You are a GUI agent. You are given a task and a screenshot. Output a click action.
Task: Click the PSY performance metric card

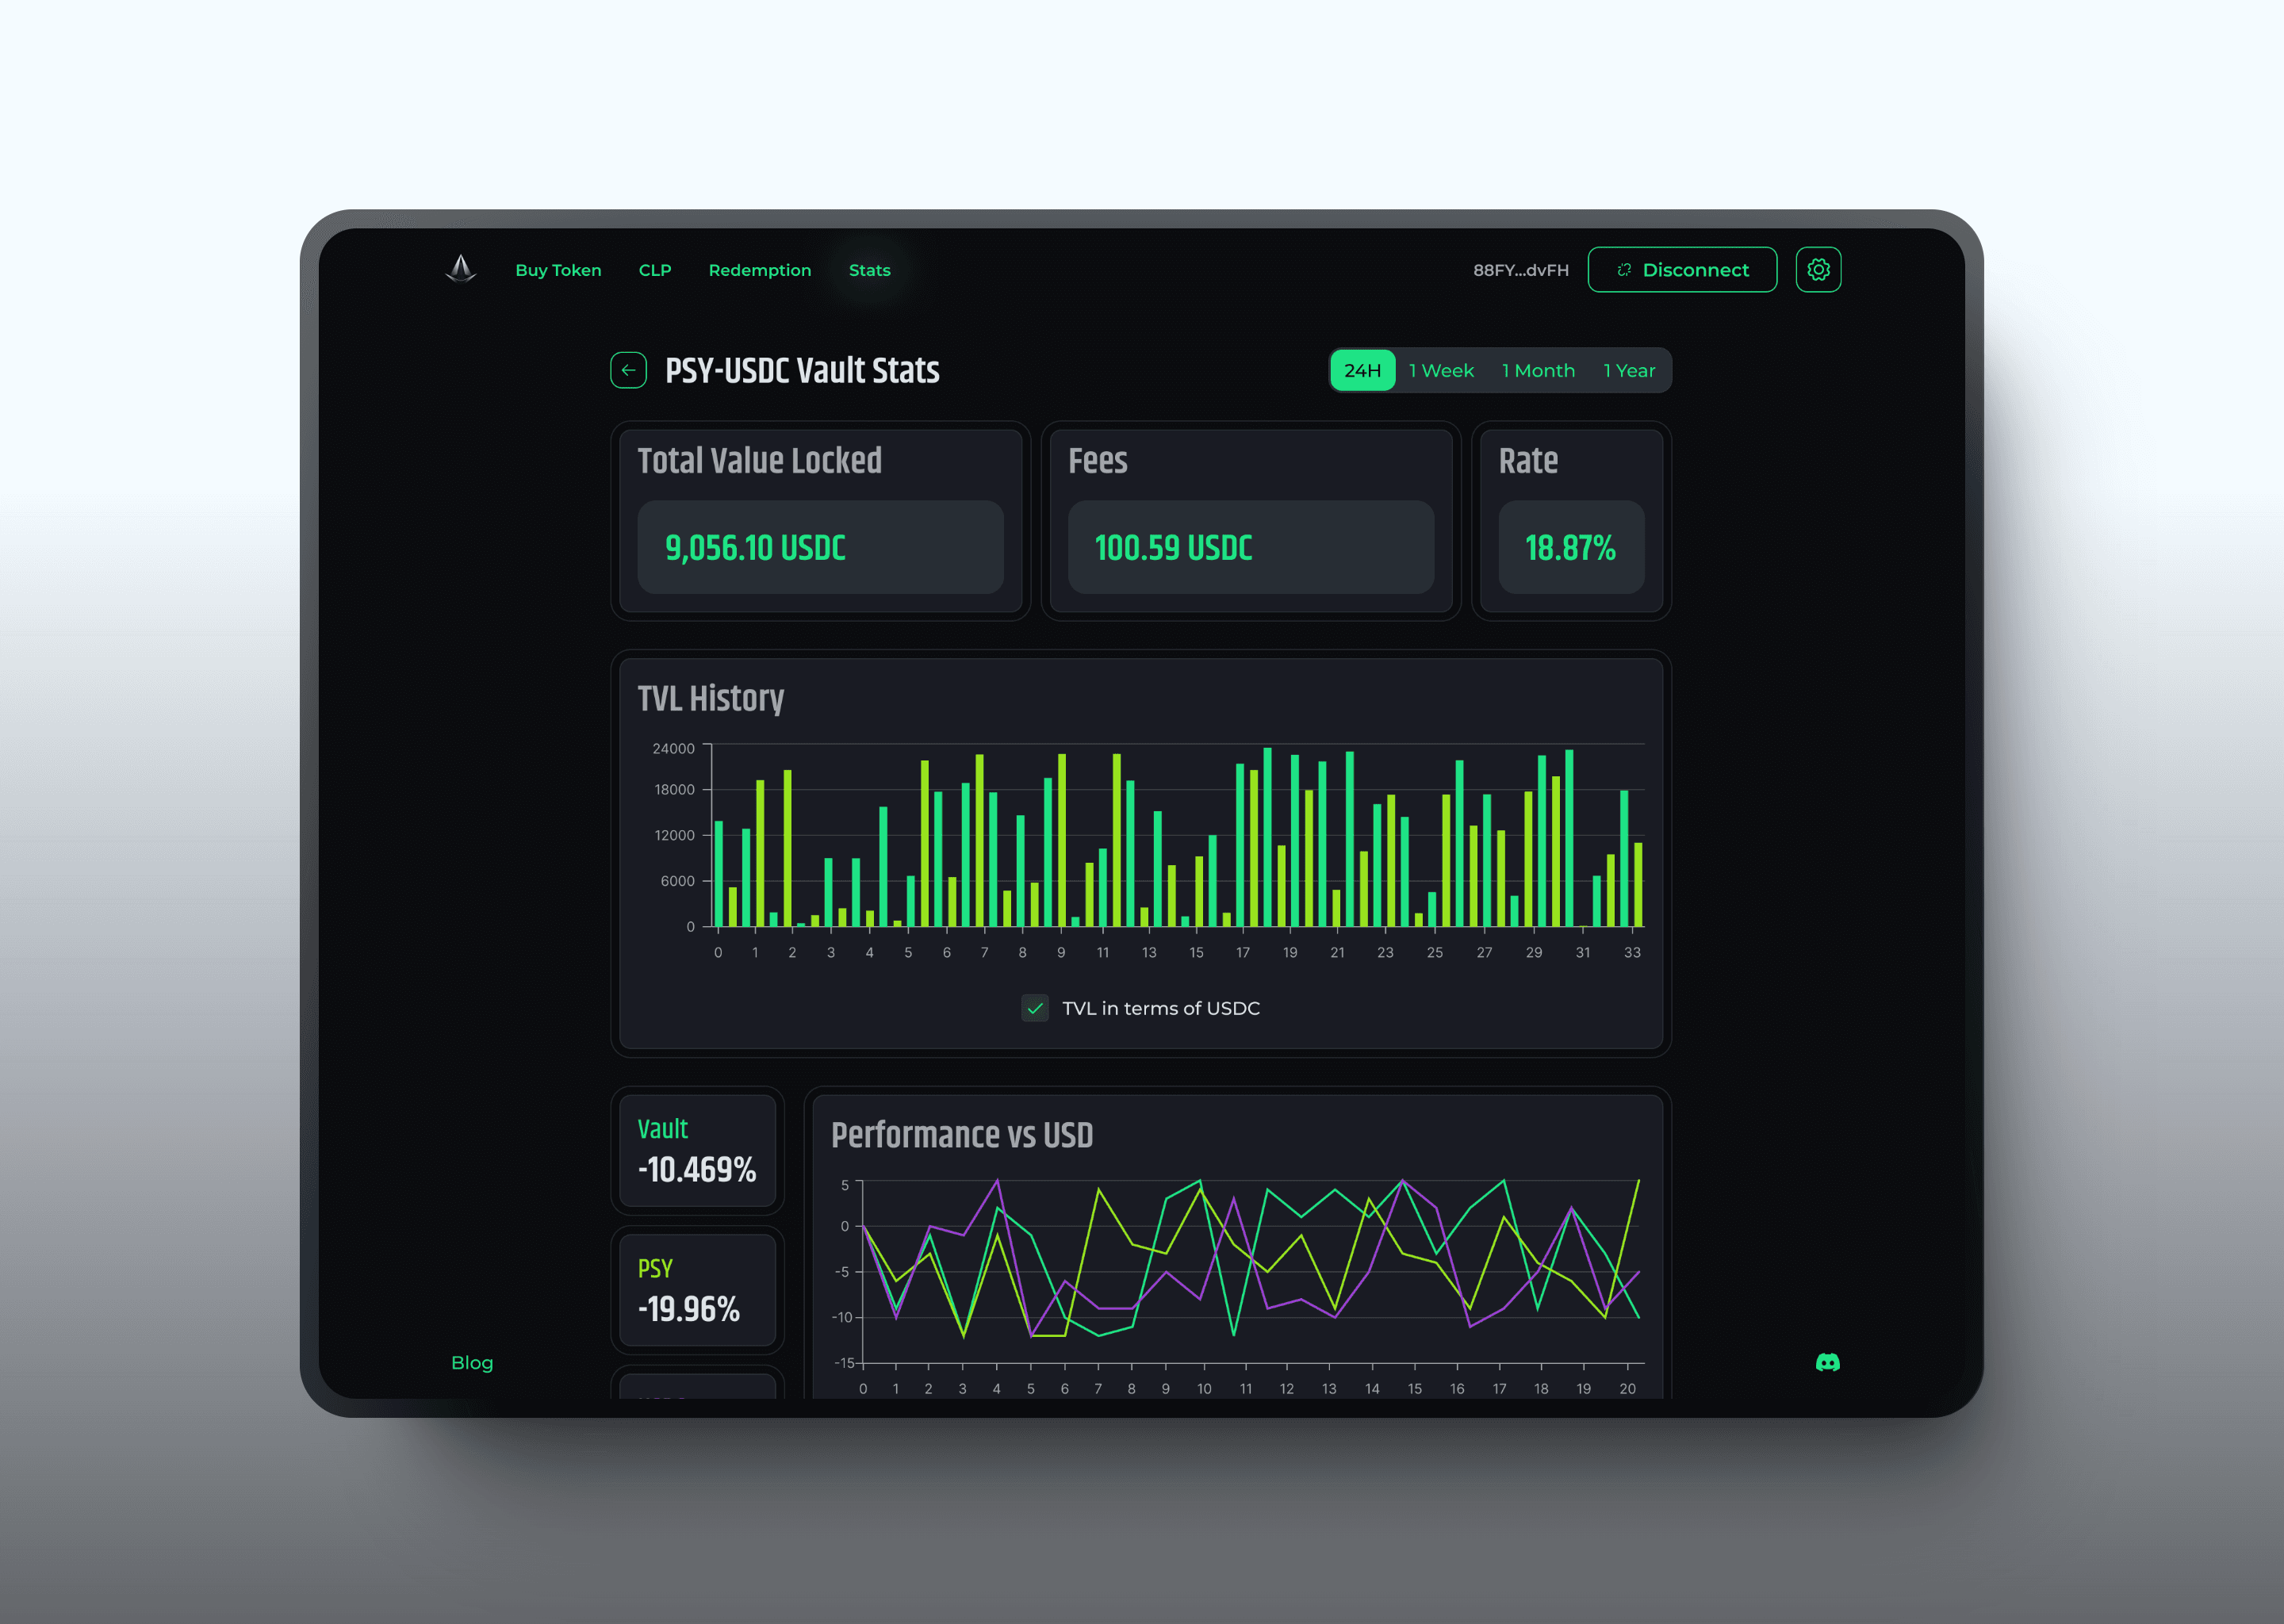[699, 1299]
